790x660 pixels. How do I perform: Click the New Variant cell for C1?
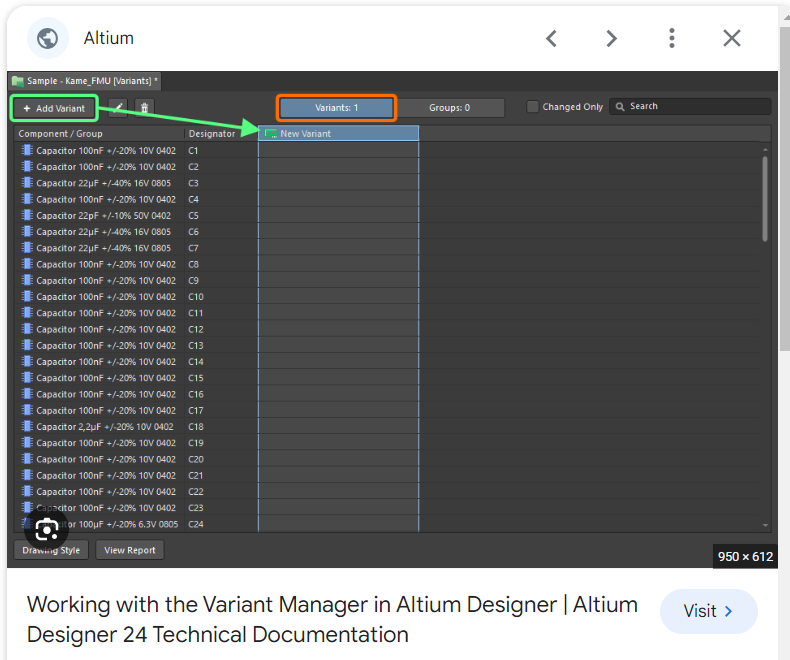pyautogui.click(x=339, y=150)
